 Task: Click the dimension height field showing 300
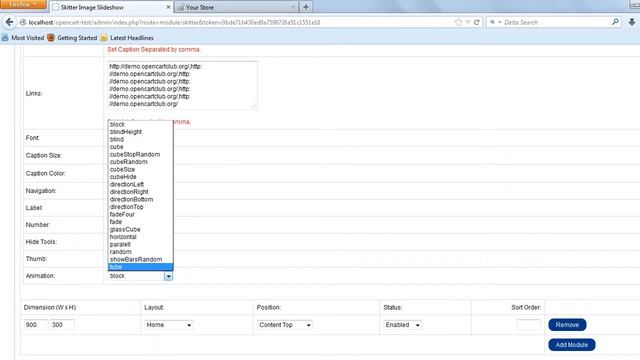point(62,324)
